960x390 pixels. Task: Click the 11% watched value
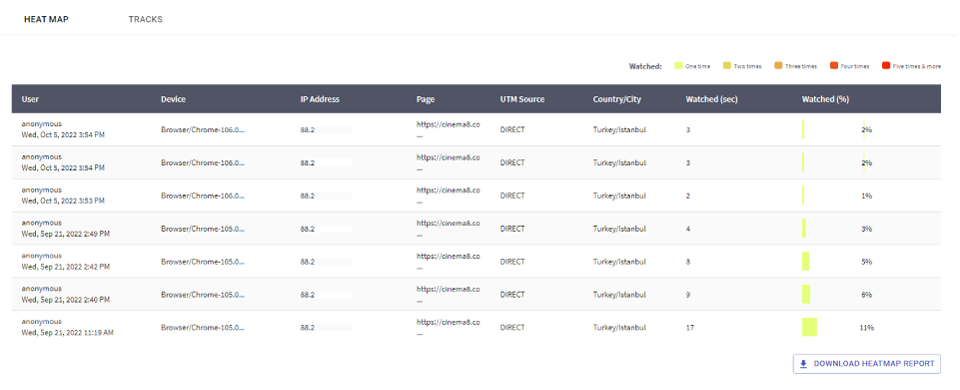pyautogui.click(x=866, y=328)
